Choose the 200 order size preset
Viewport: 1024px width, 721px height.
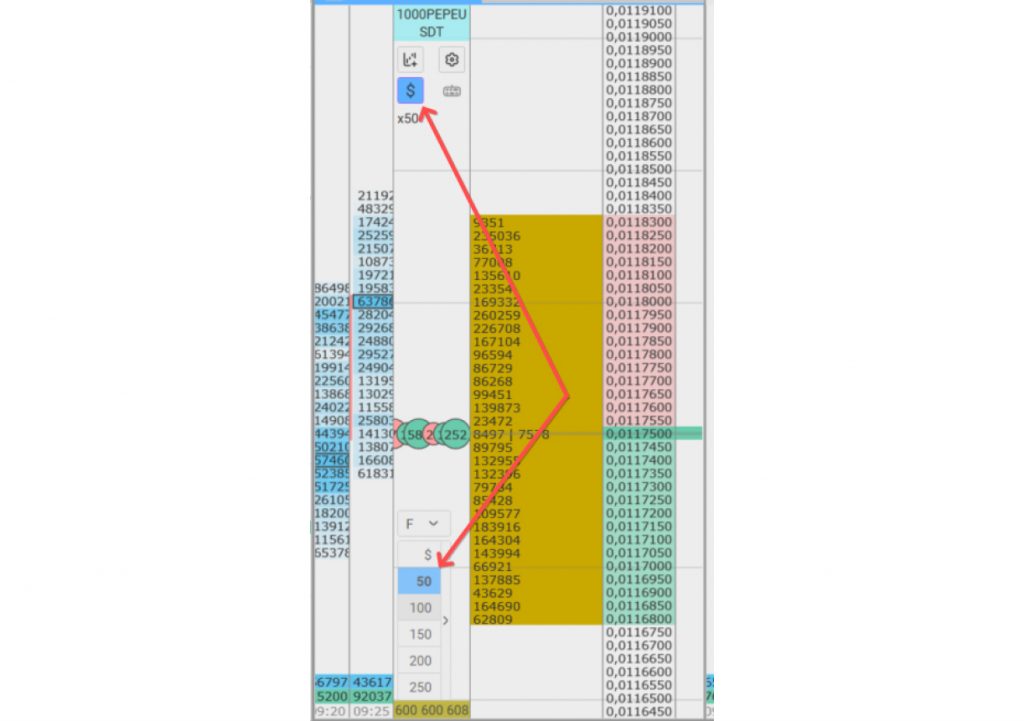tap(420, 661)
